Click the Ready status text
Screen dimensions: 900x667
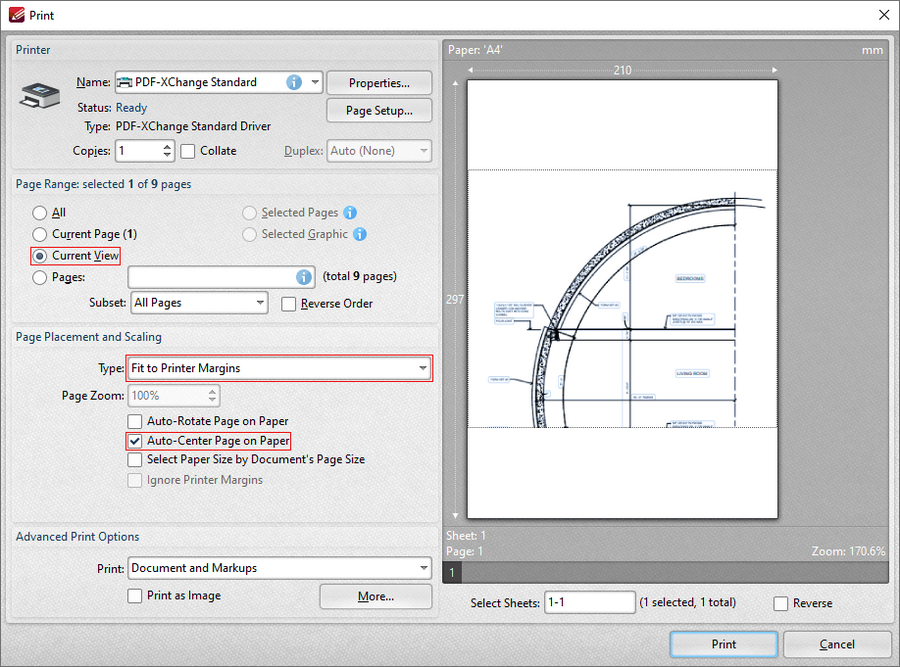(131, 108)
